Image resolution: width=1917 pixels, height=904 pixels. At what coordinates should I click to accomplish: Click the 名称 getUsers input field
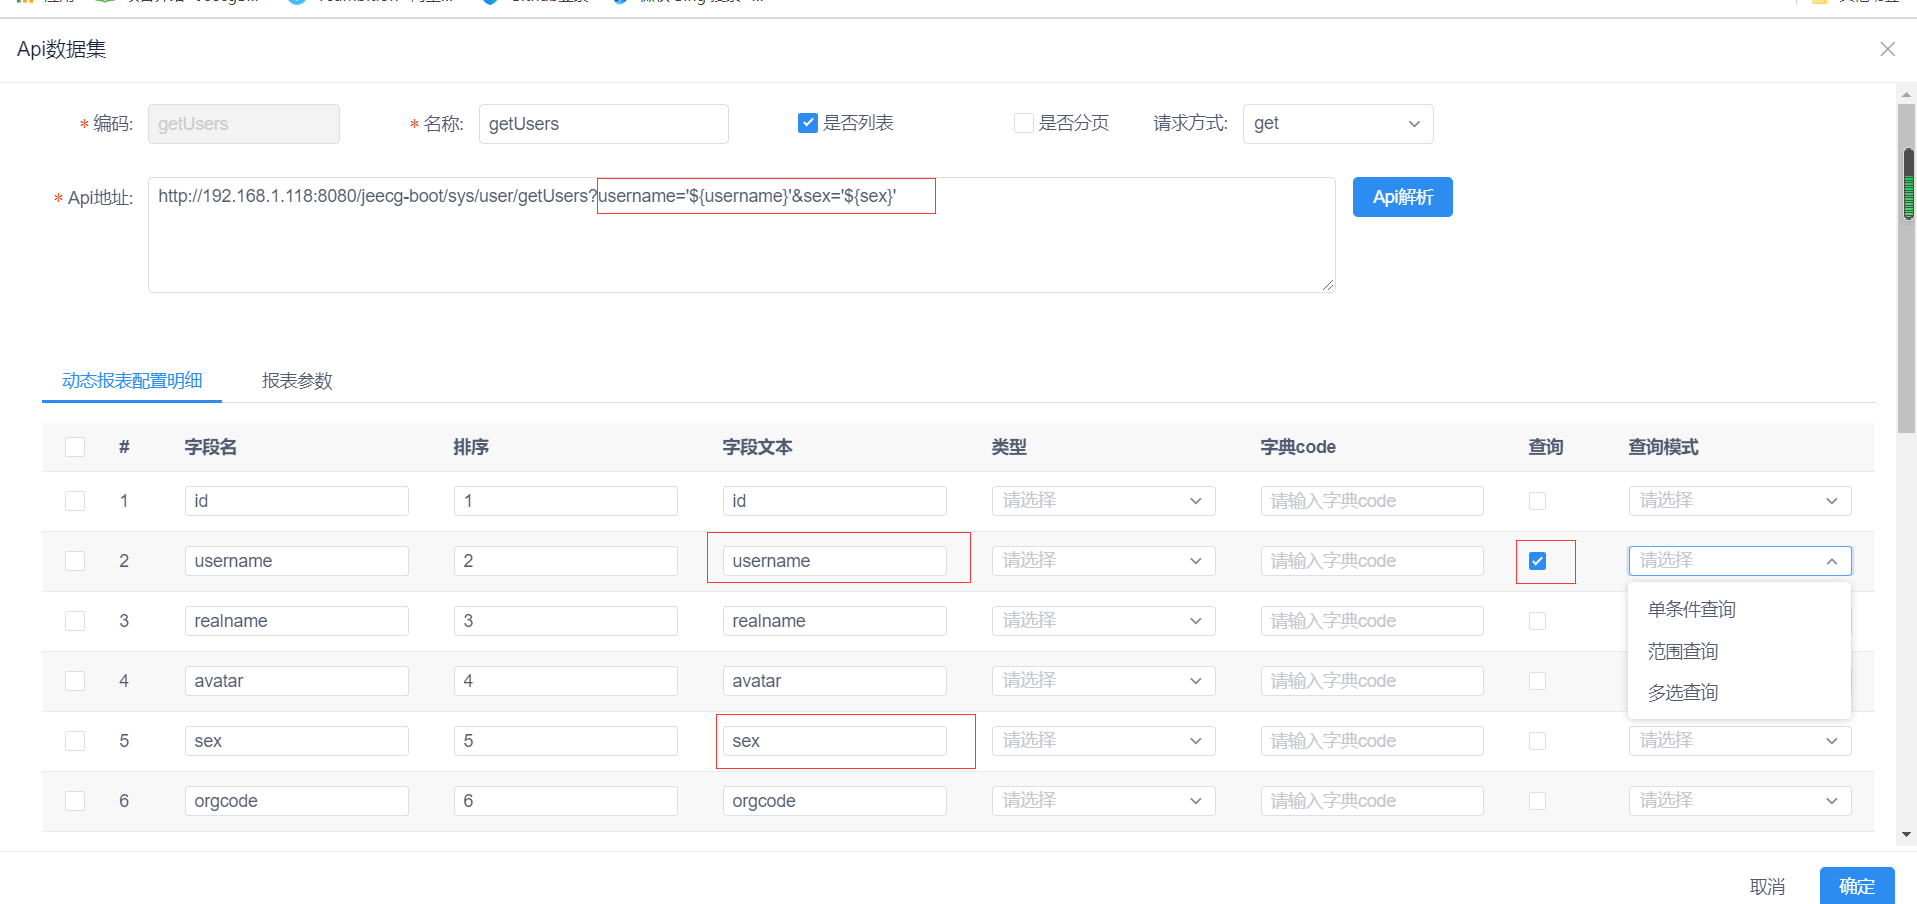(603, 124)
